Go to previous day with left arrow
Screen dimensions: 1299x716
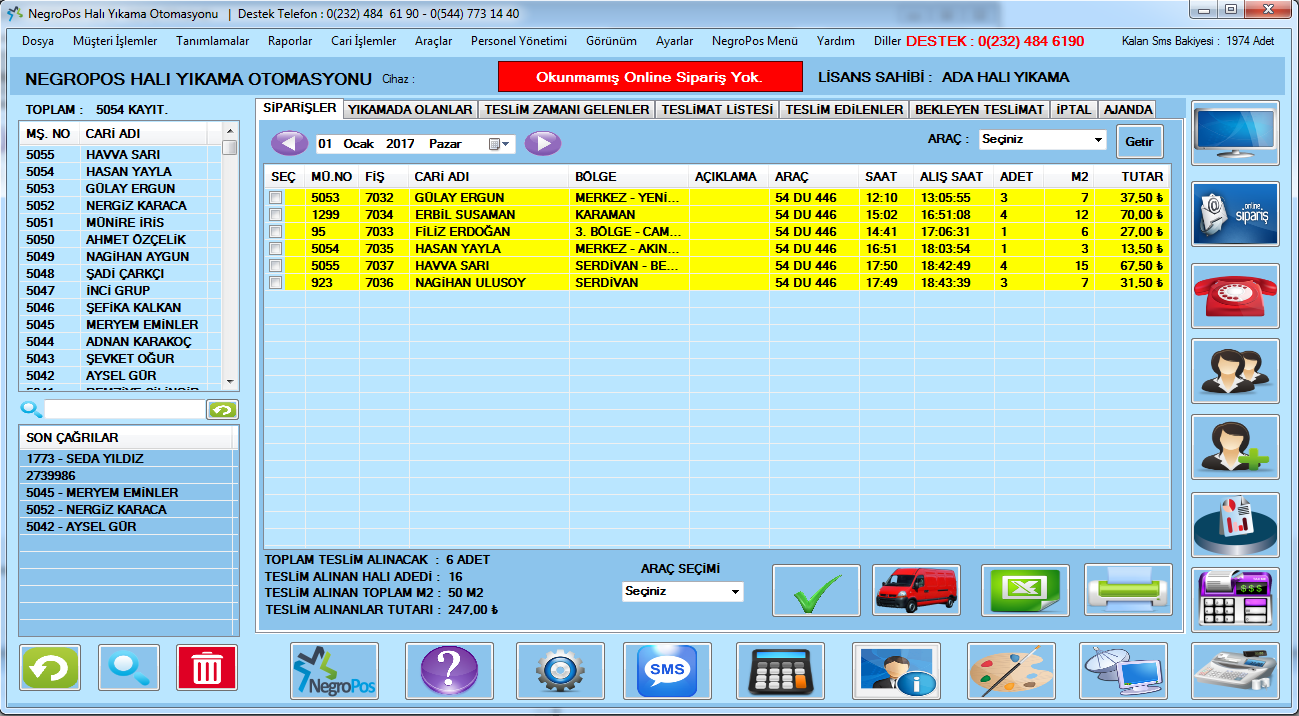click(289, 143)
